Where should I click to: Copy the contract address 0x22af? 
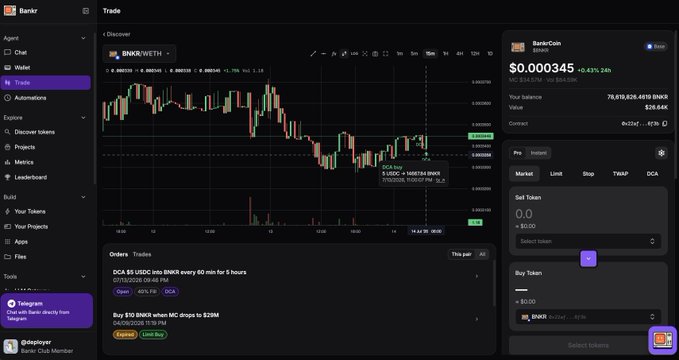(x=665, y=124)
